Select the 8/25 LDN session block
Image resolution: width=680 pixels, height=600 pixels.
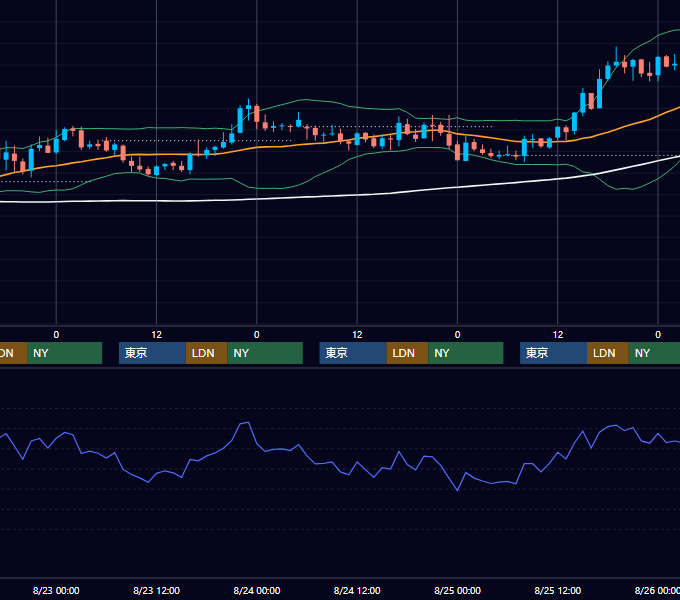click(608, 353)
